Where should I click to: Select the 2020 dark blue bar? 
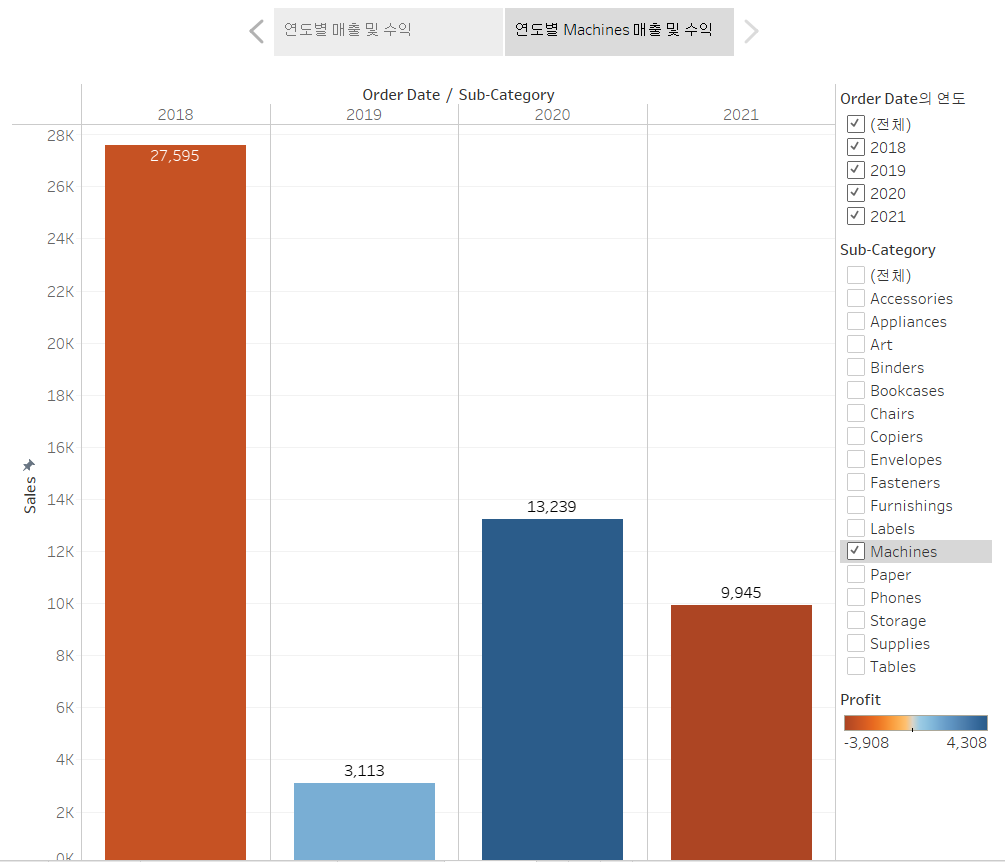552,690
